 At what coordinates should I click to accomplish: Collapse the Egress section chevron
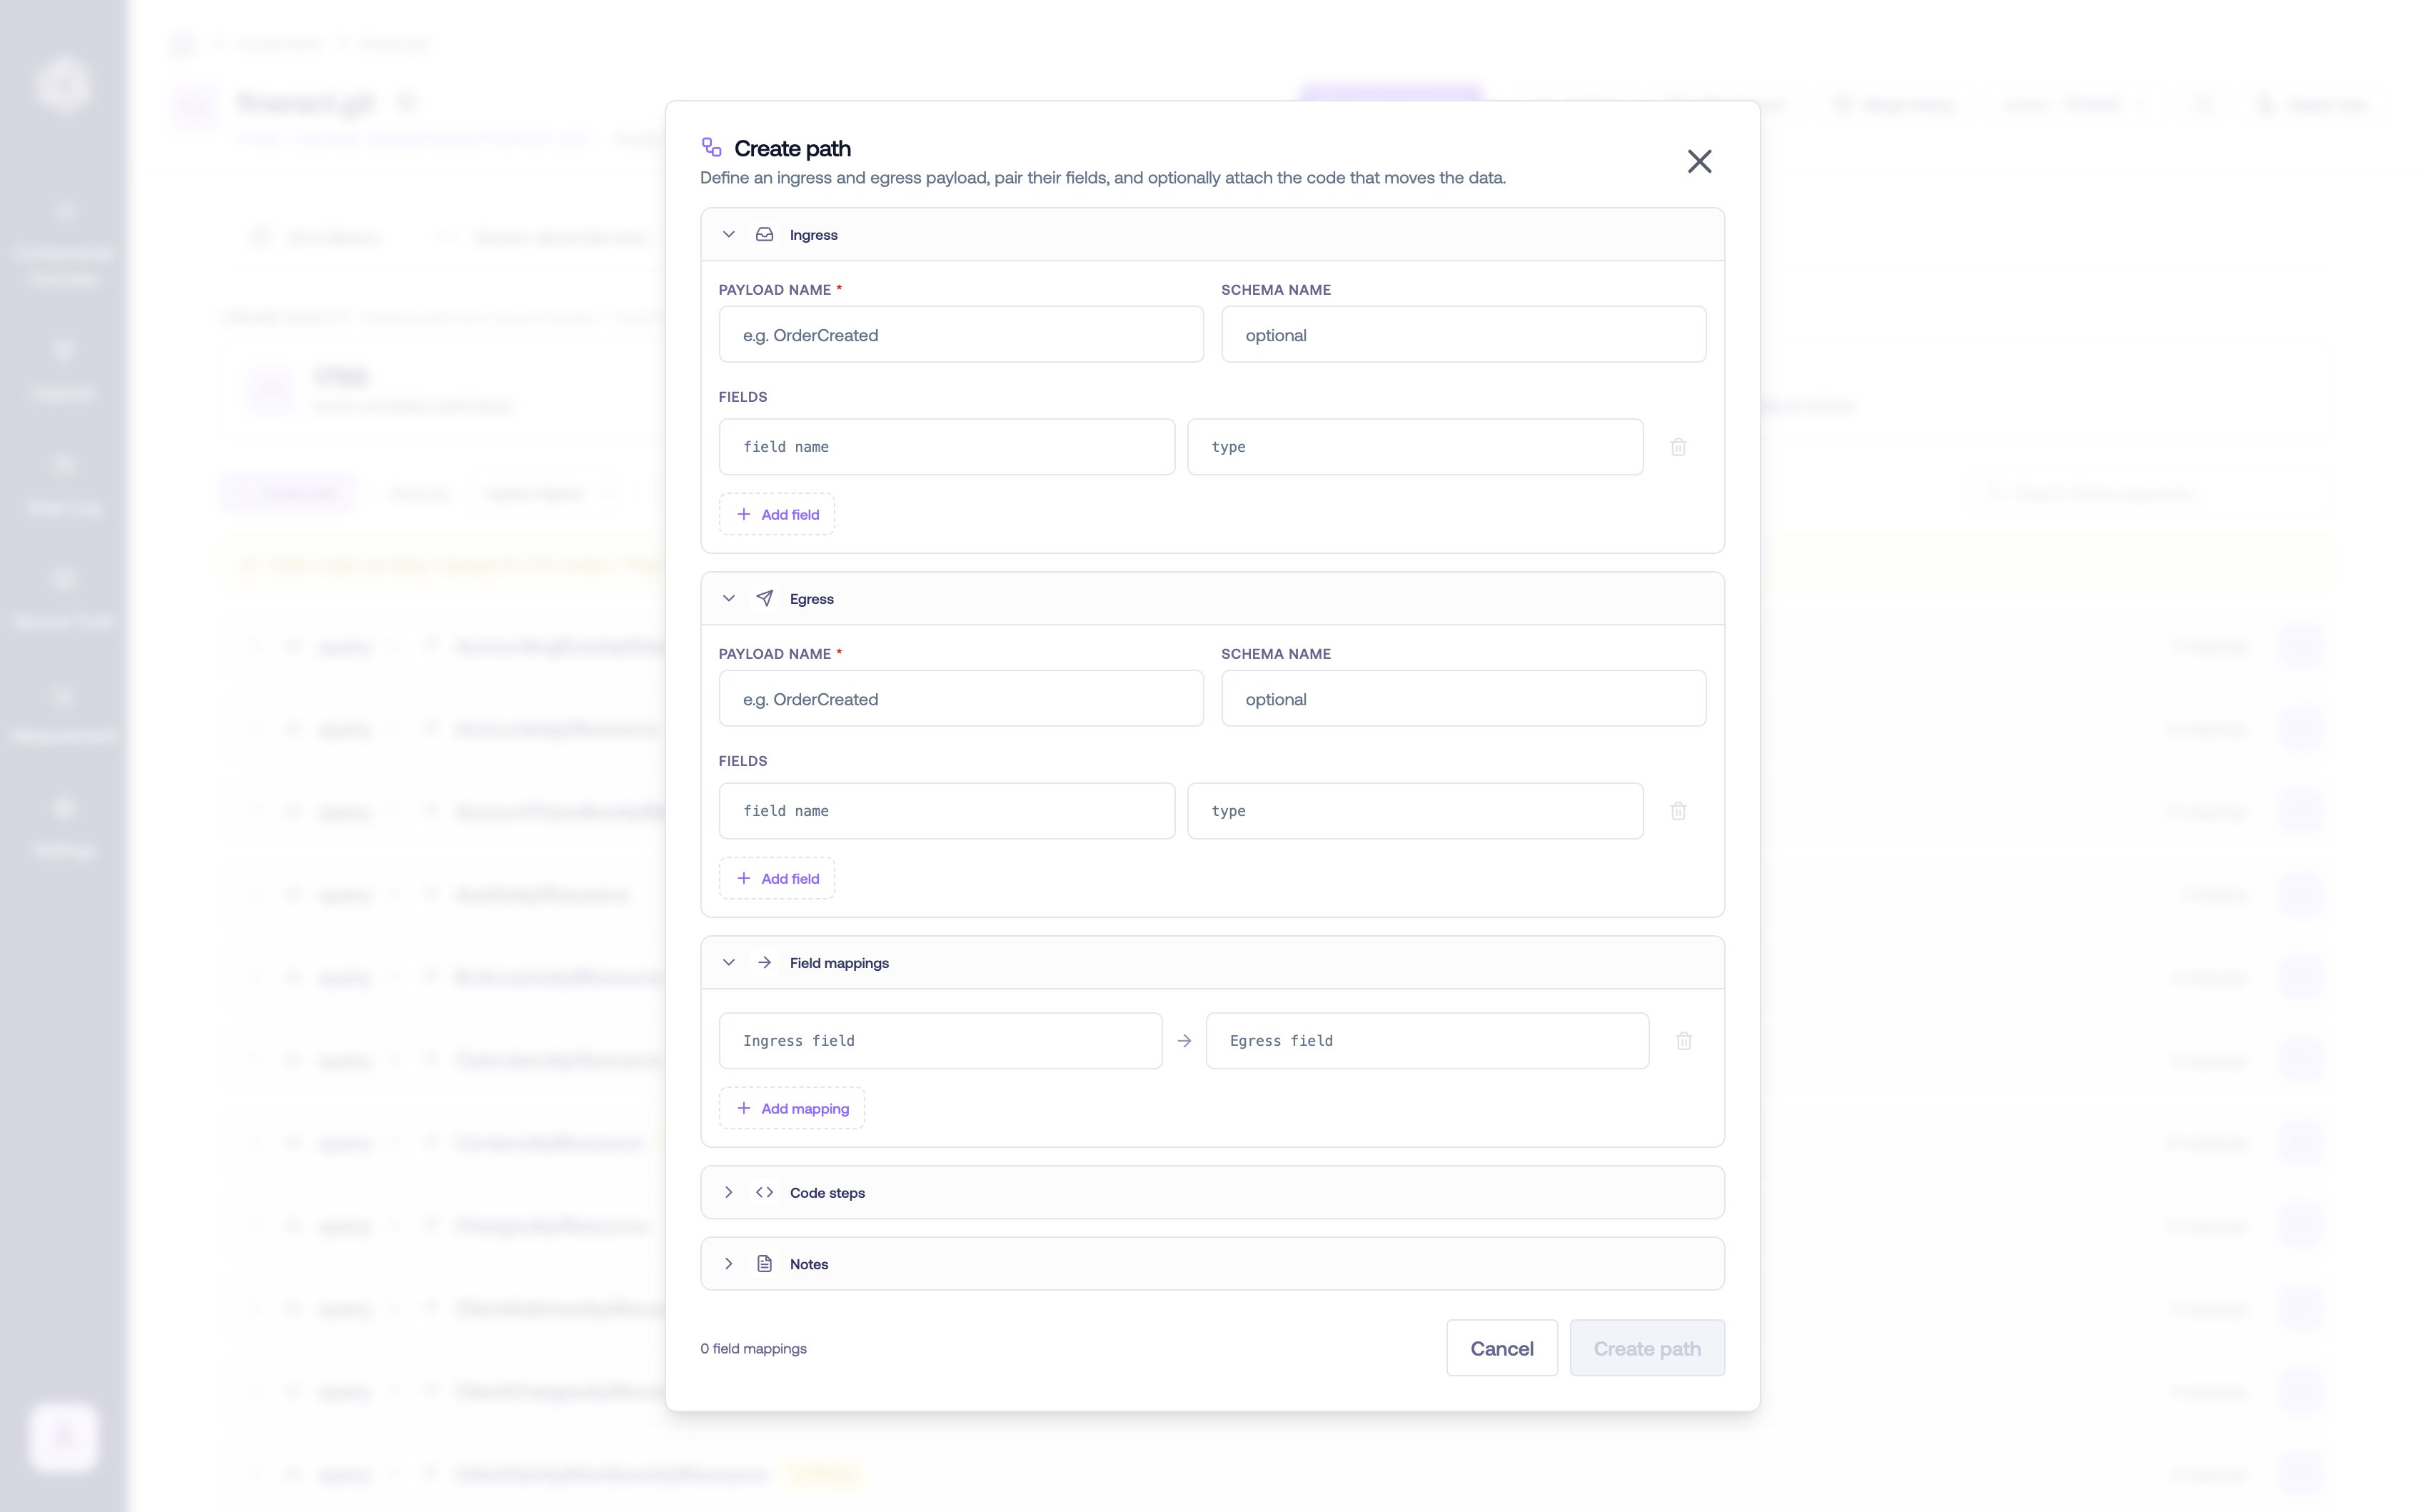(729, 598)
